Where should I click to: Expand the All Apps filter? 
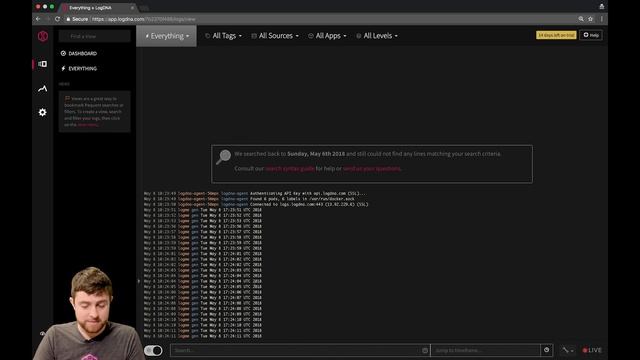pyautogui.click(x=327, y=36)
